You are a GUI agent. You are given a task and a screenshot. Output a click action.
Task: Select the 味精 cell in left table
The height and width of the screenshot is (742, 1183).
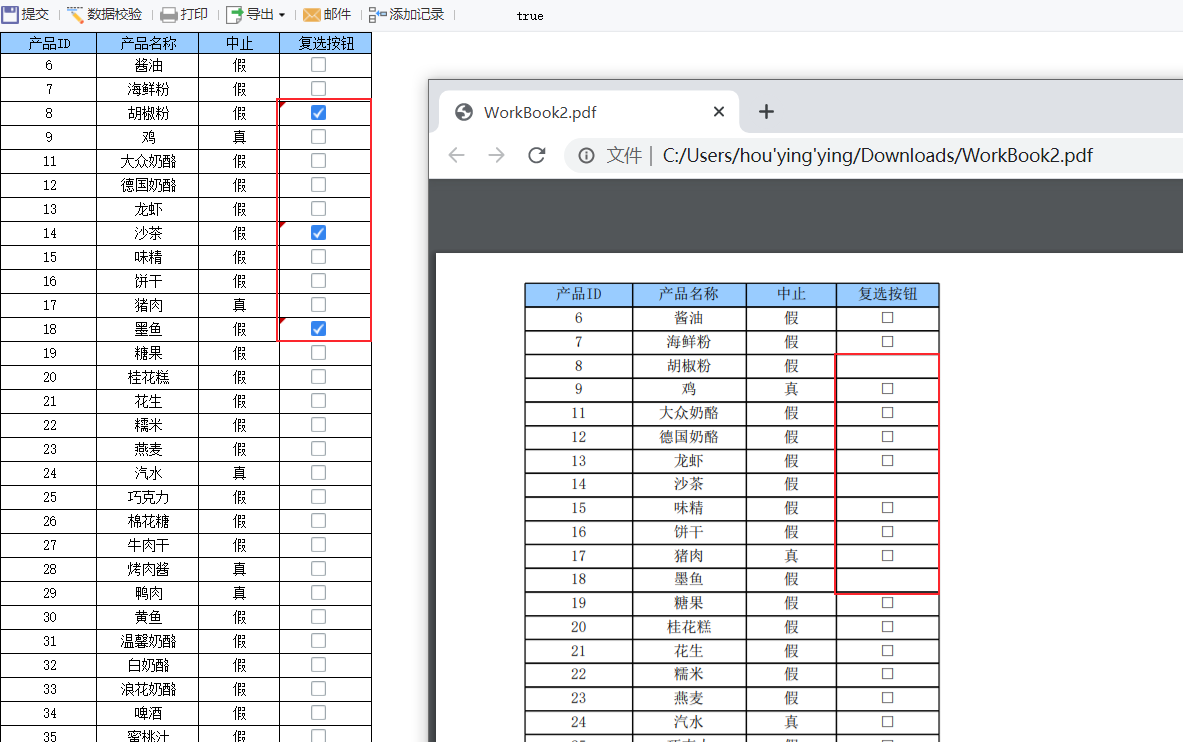[148, 257]
